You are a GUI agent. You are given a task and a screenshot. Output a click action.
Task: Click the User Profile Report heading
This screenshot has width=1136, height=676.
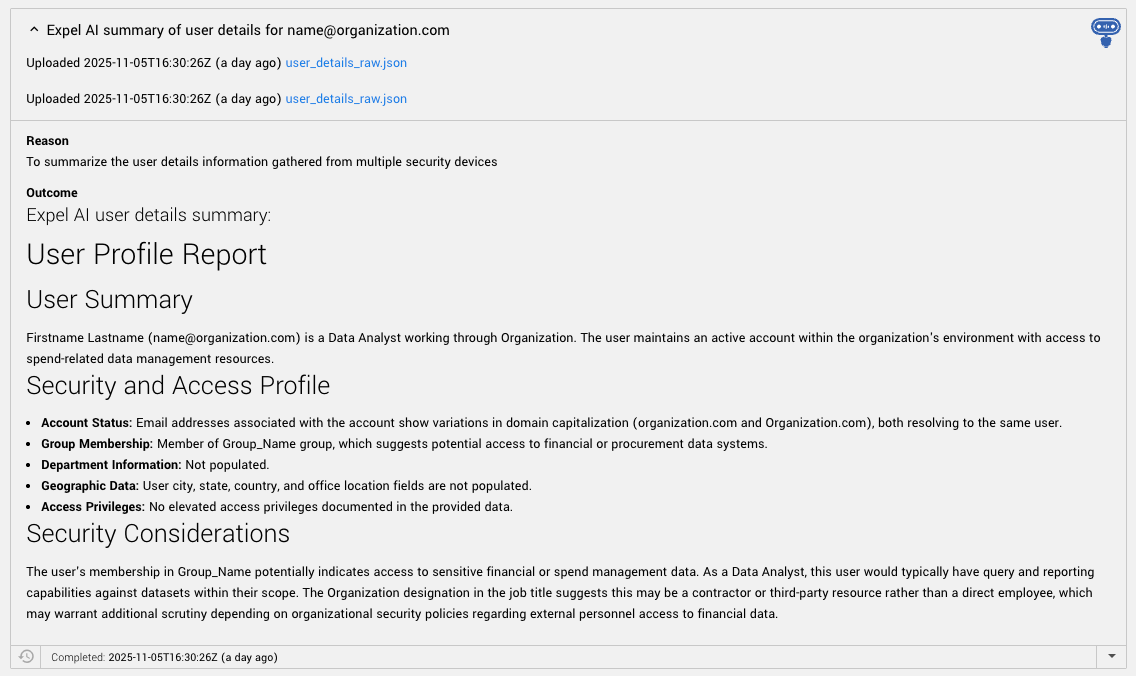coord(146,254)
